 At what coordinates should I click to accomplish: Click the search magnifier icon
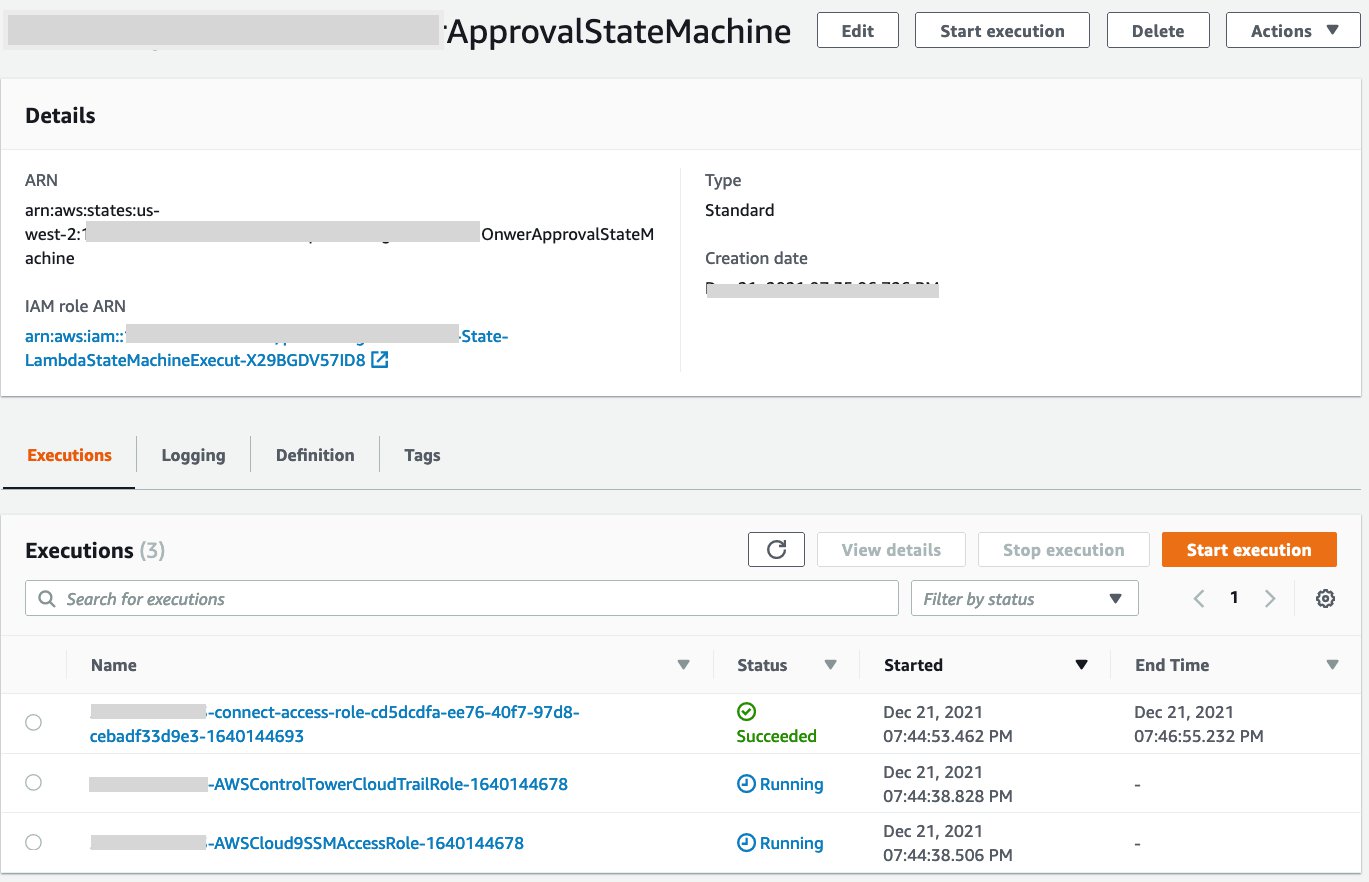pos(46,599)
